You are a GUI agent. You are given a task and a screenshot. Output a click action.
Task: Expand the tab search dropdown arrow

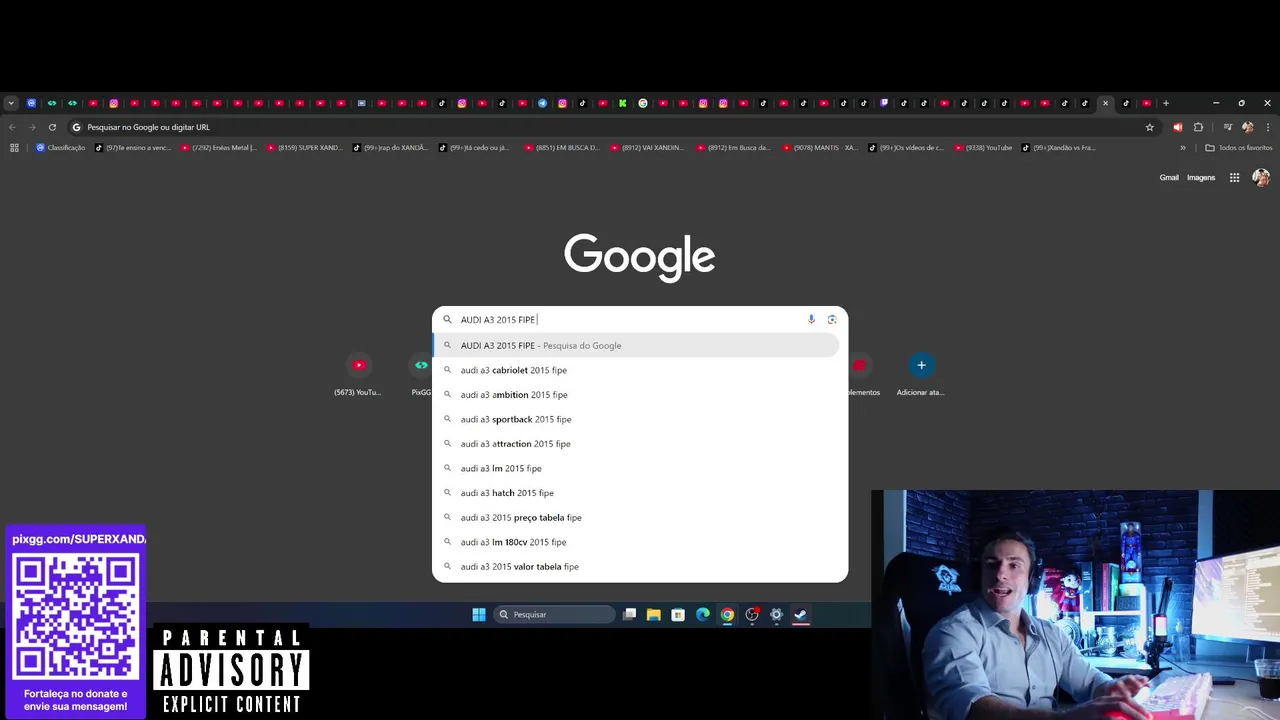(x=11, y=103)
